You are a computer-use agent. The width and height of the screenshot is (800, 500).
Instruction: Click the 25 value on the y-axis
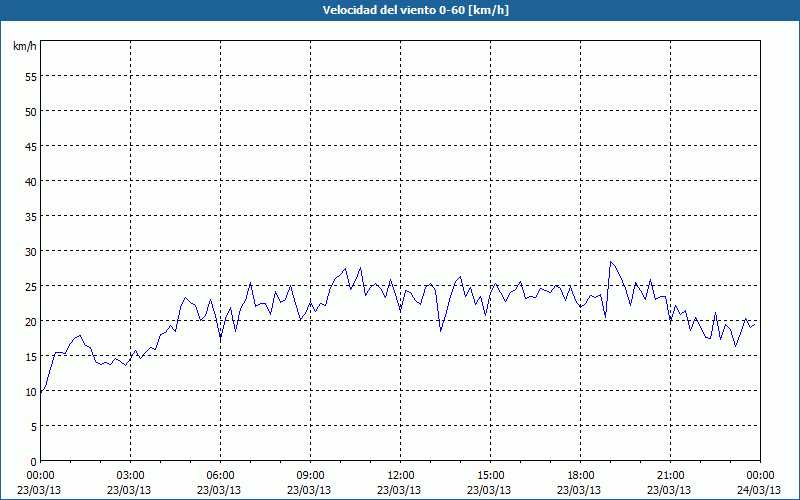(31, 287)
